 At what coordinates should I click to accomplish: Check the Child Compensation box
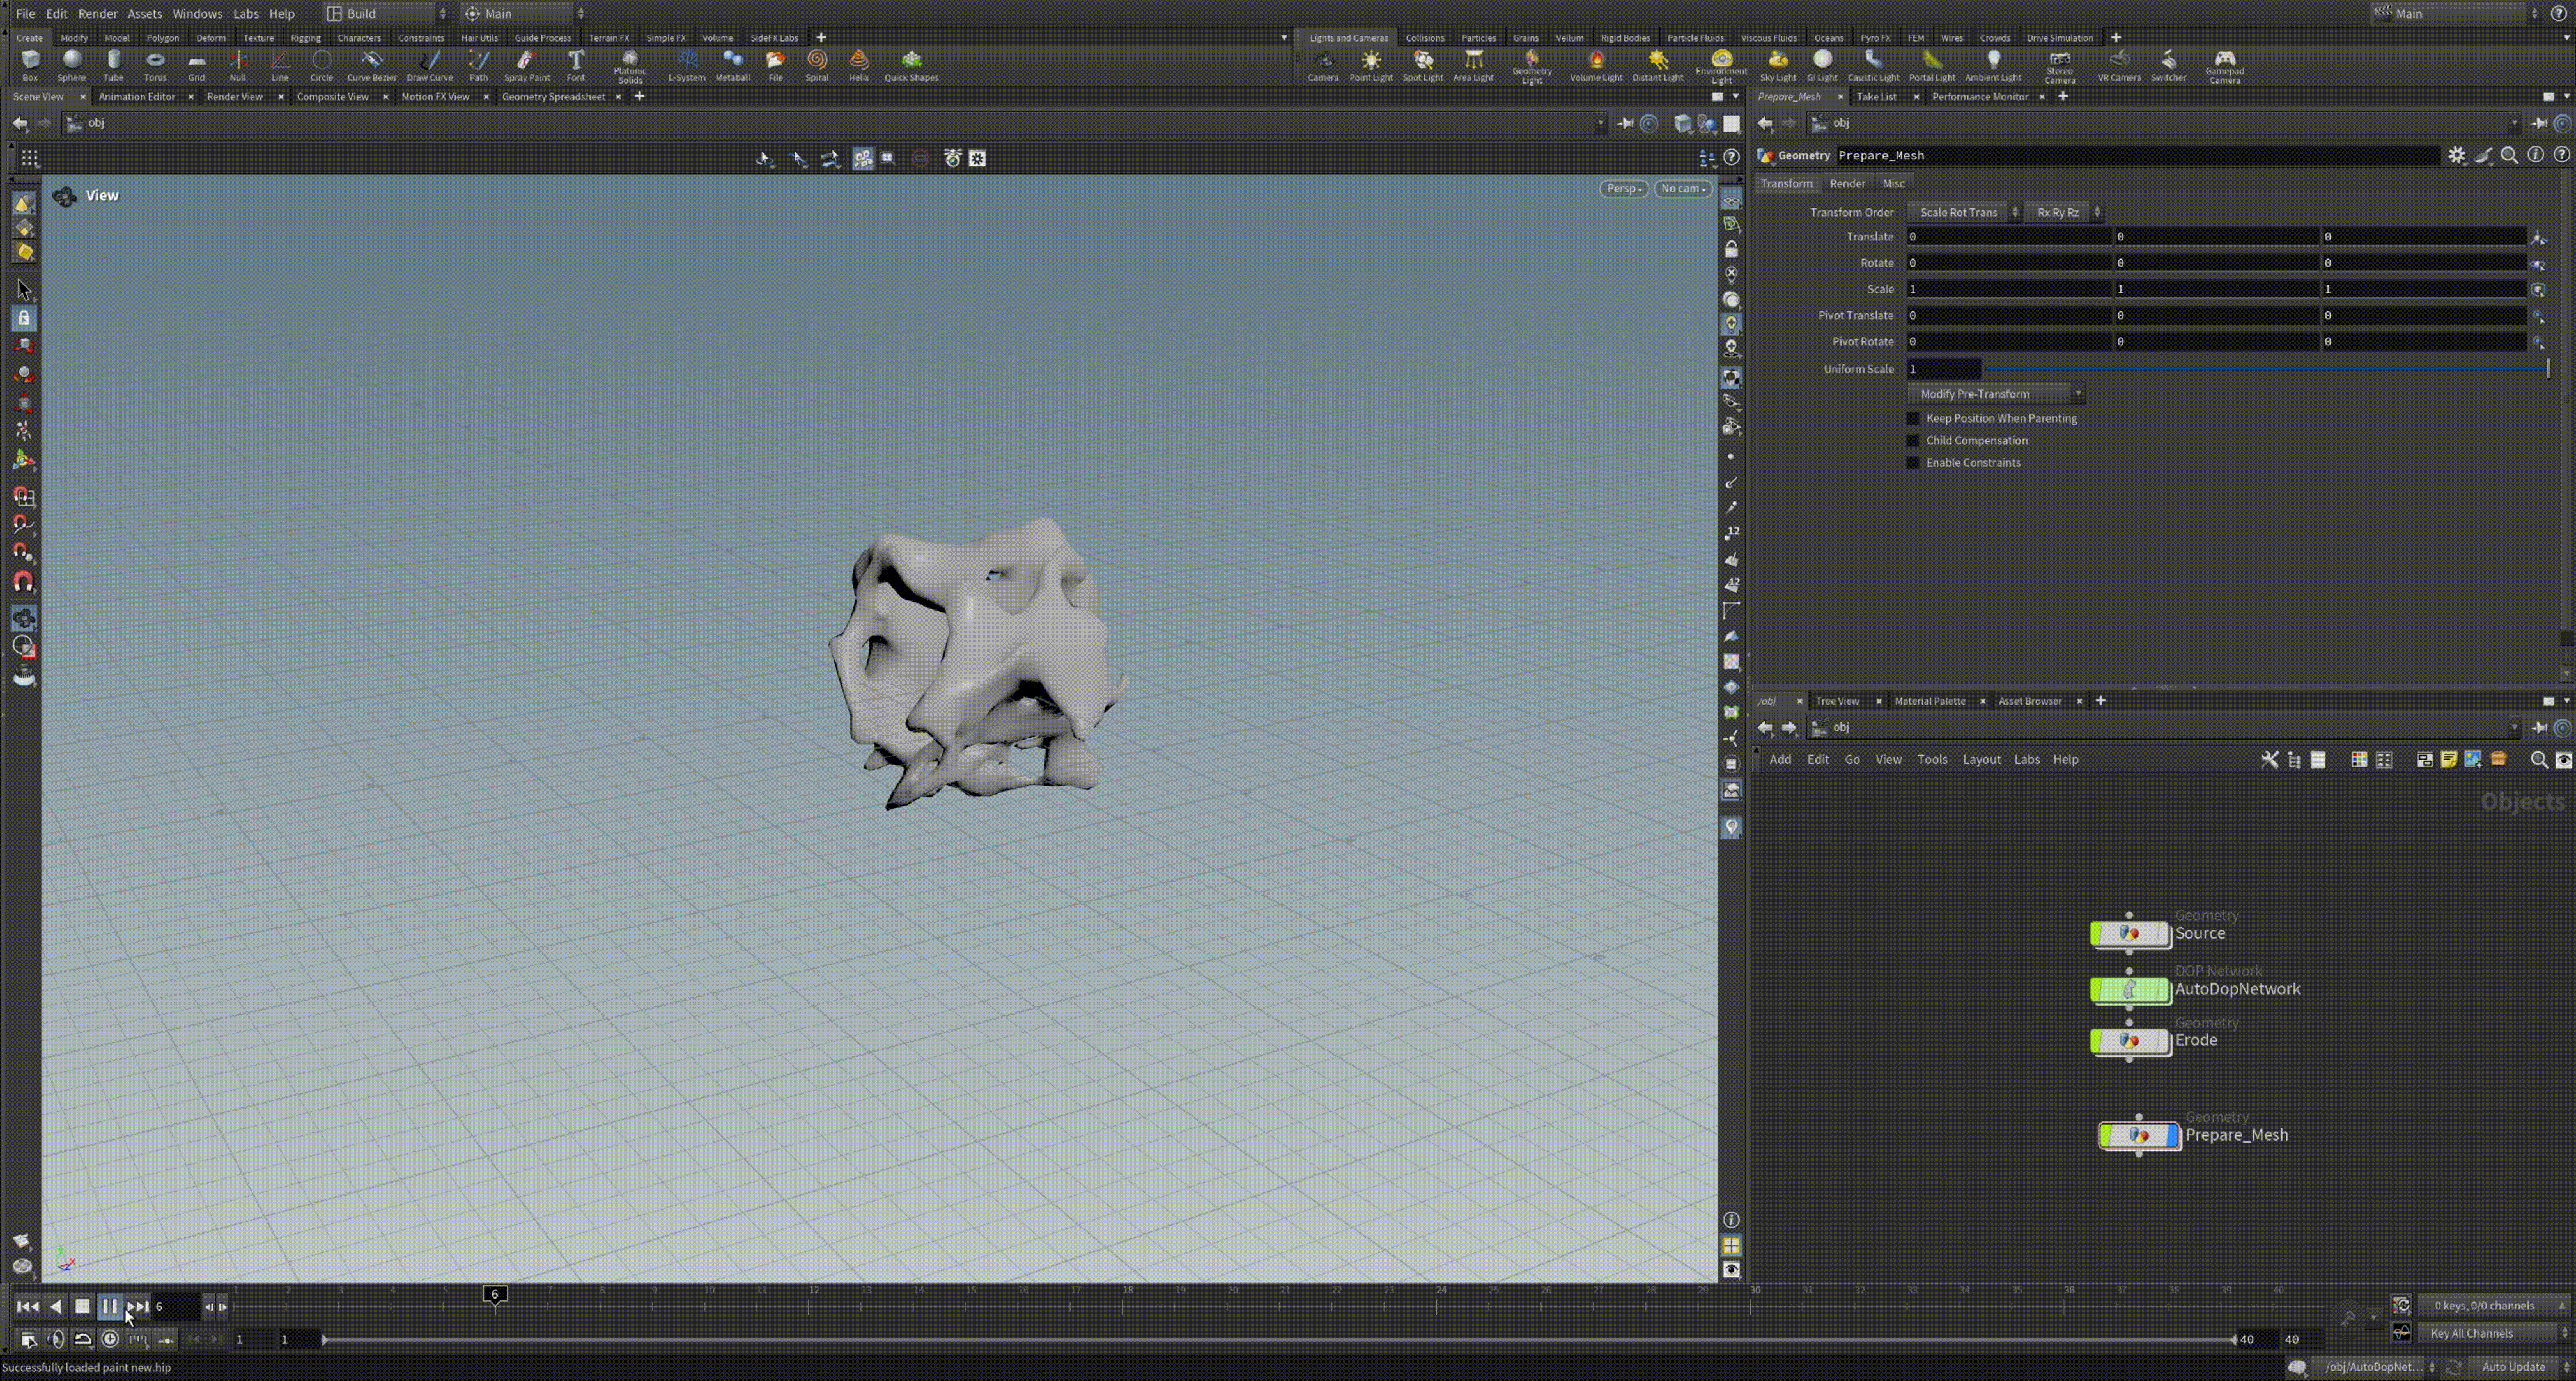click(1913, 440)
